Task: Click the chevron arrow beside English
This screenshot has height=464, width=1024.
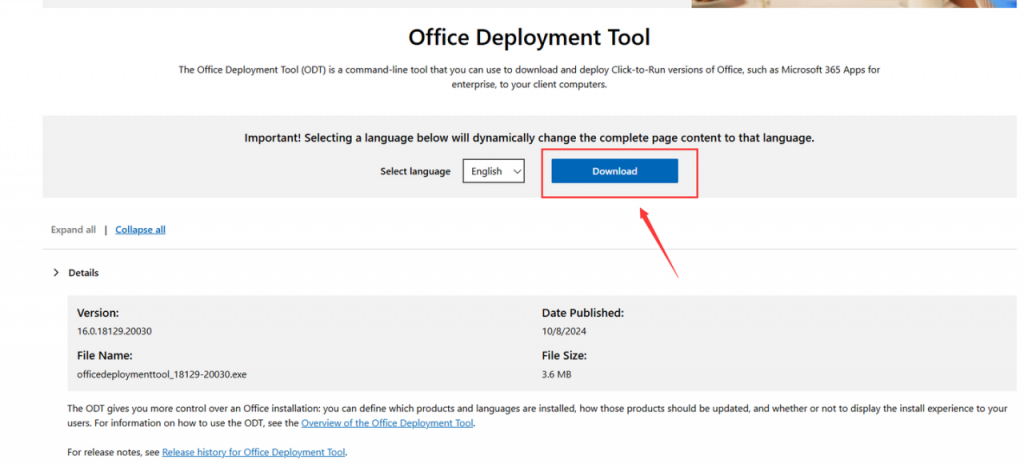Action: point(516,172)
